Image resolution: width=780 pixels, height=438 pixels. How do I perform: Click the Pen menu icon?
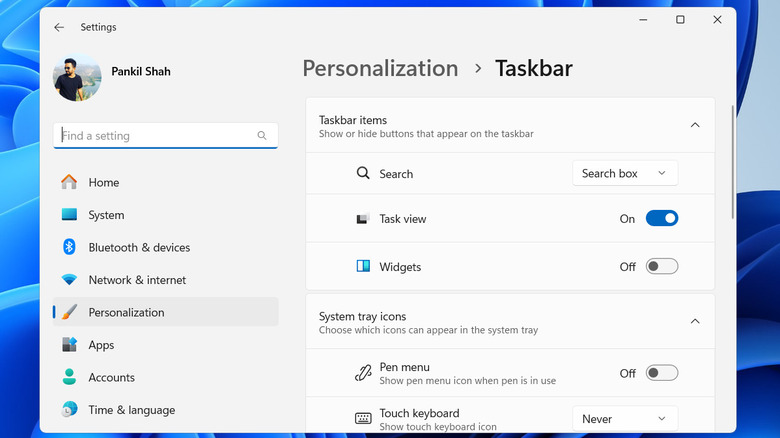click(x=363, y=373)
